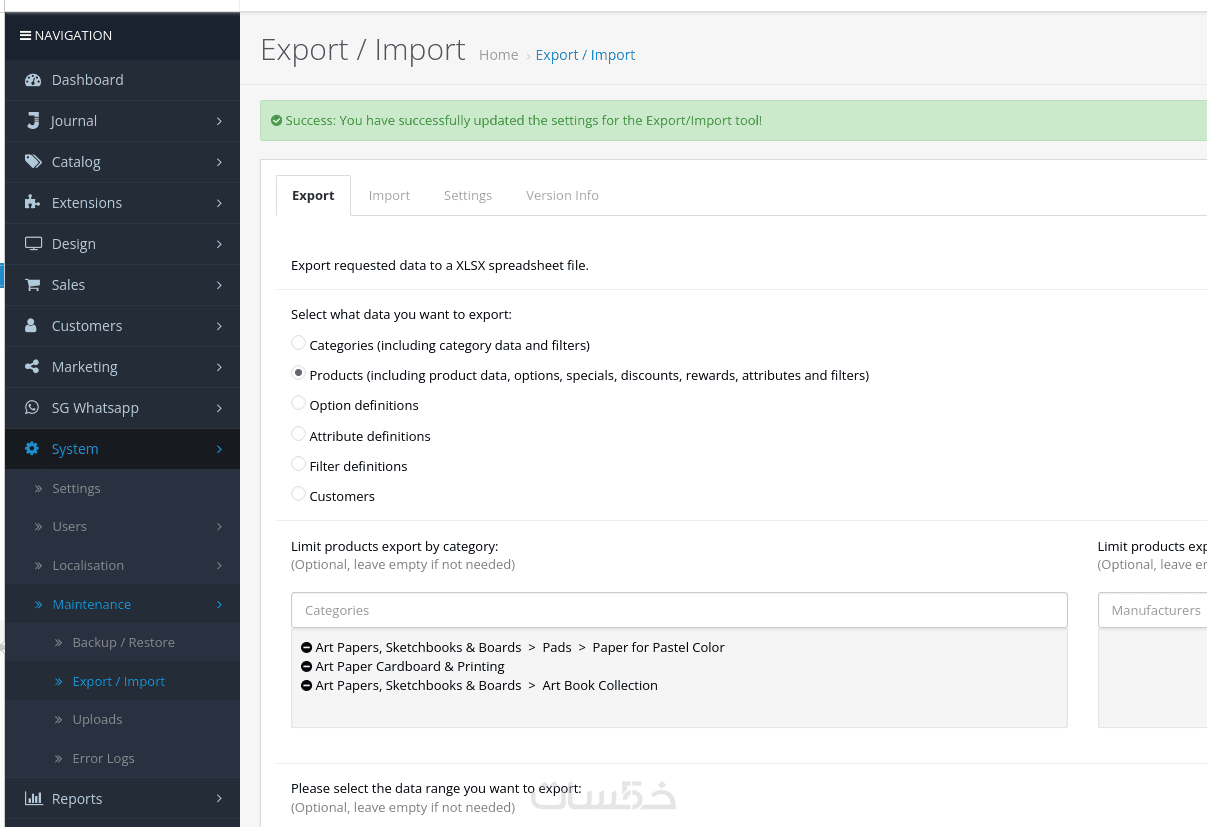Click the Design monitor icon
The width and height of the screenshot is (1207, 827).
click(x=33, y=244)
